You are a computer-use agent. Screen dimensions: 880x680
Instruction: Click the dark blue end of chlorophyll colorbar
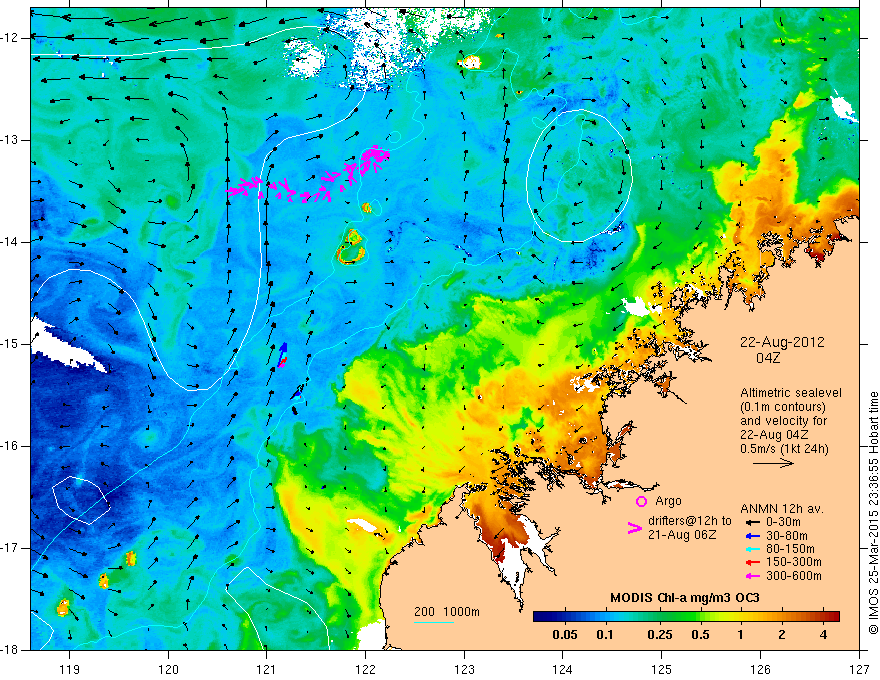542,617
